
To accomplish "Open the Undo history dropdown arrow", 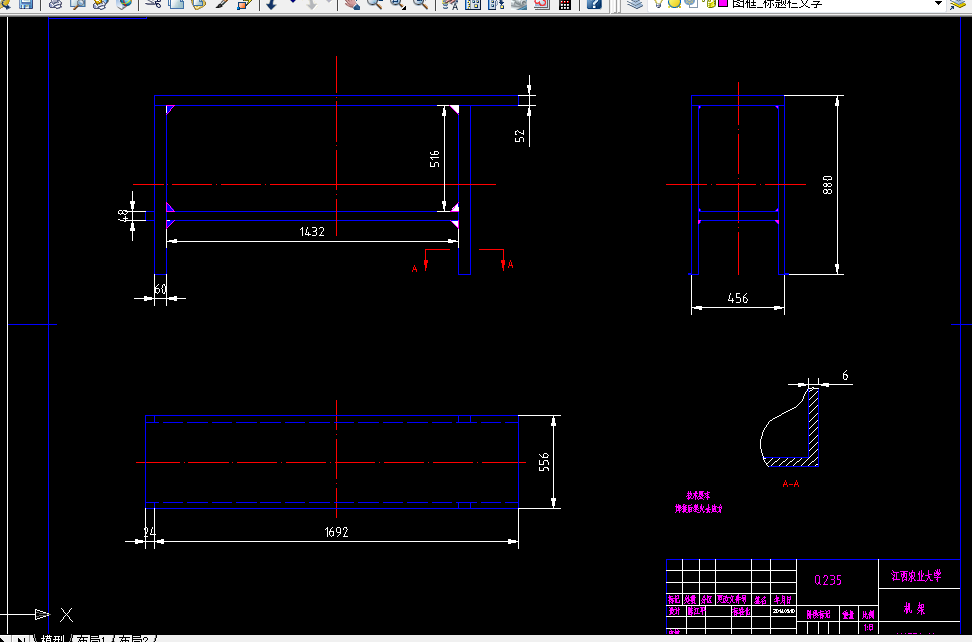I will tap(293, 2).
